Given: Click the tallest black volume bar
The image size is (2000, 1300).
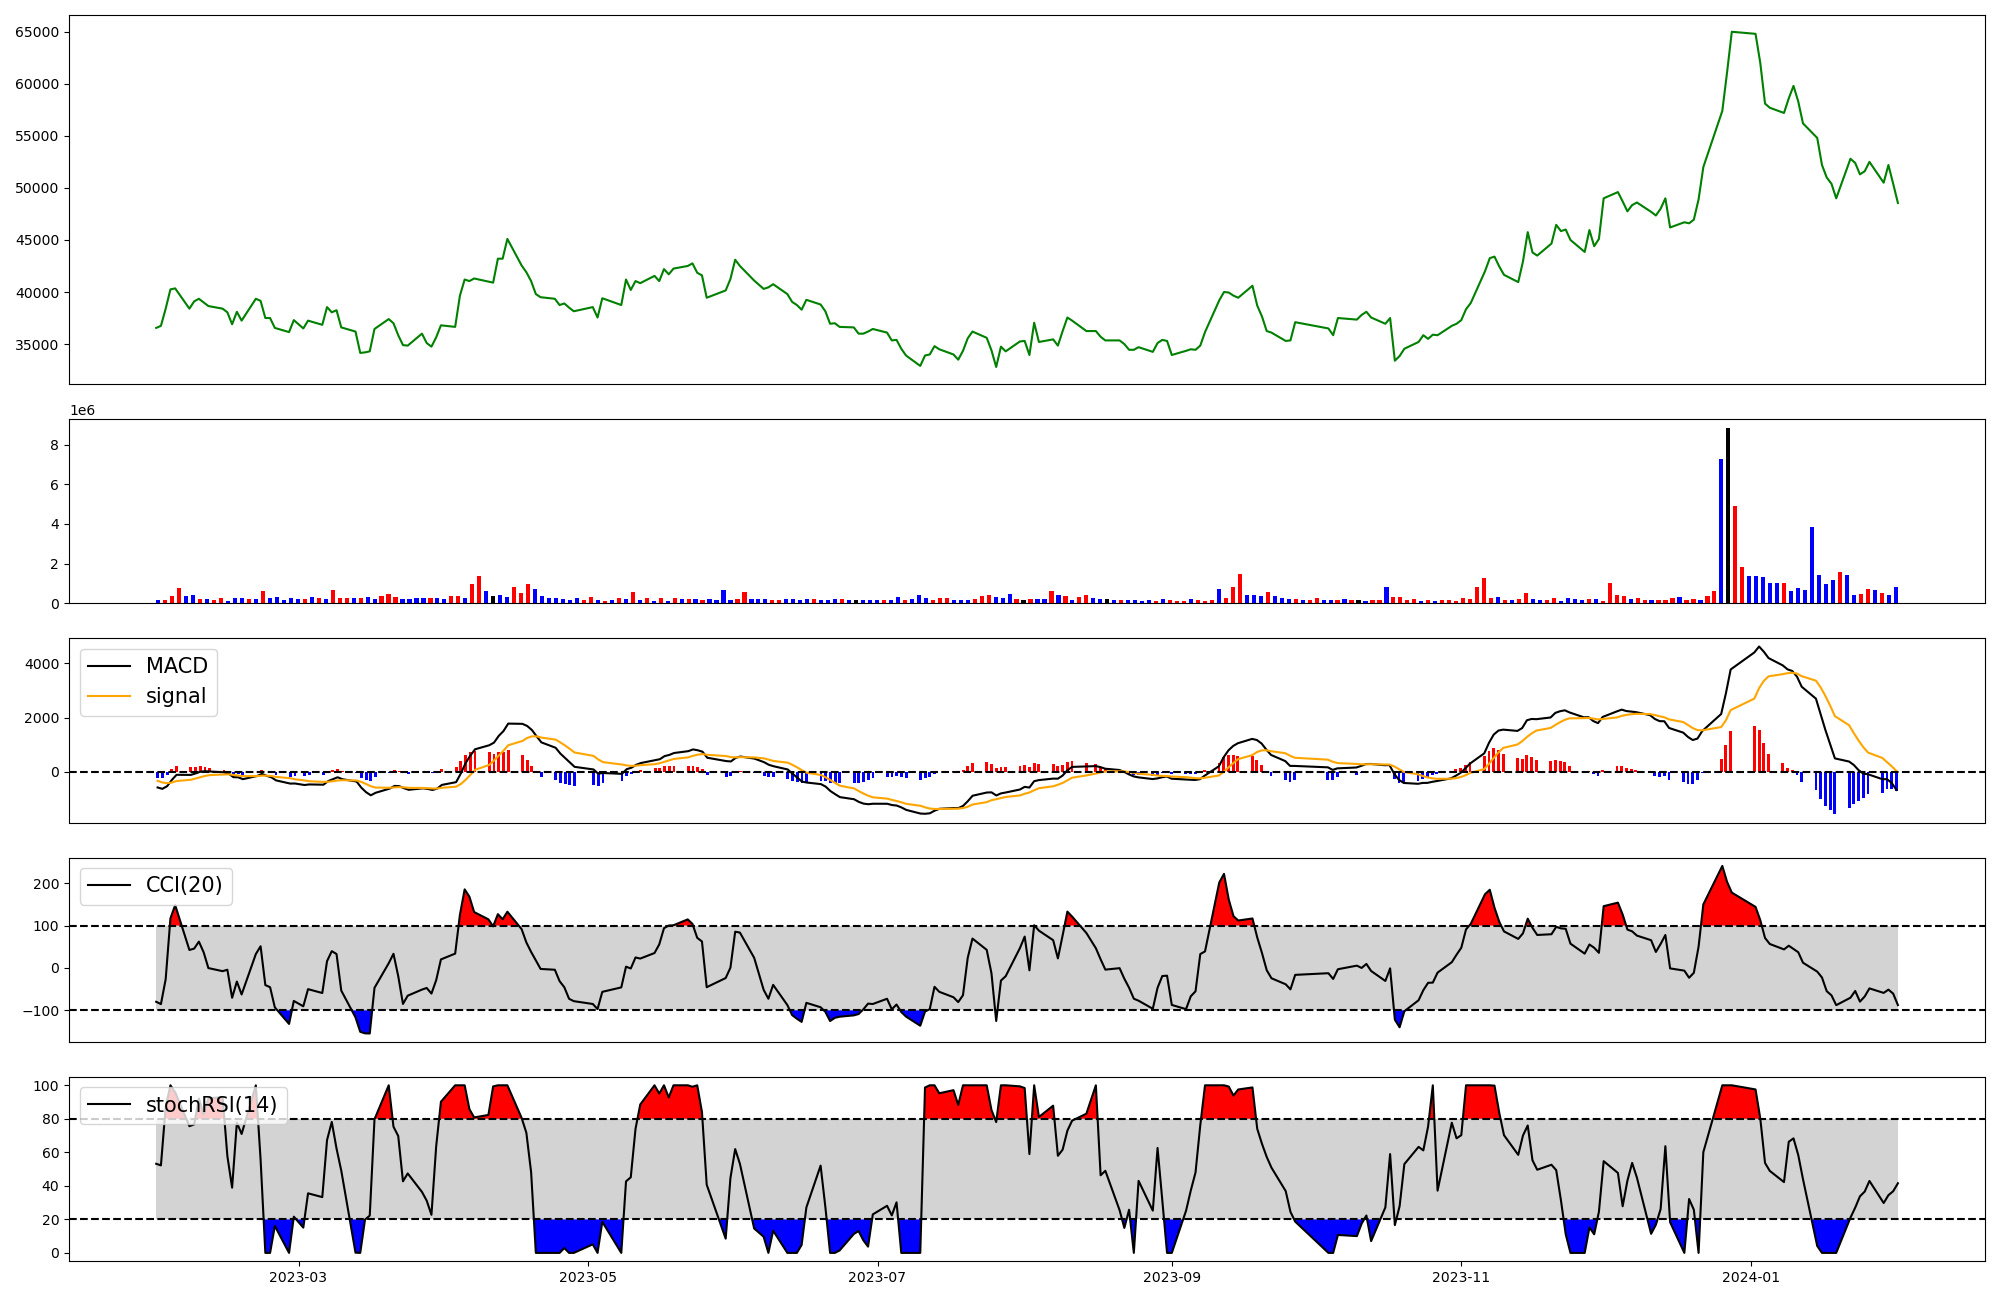Looking at the screenshot, I should (1727, 515).
